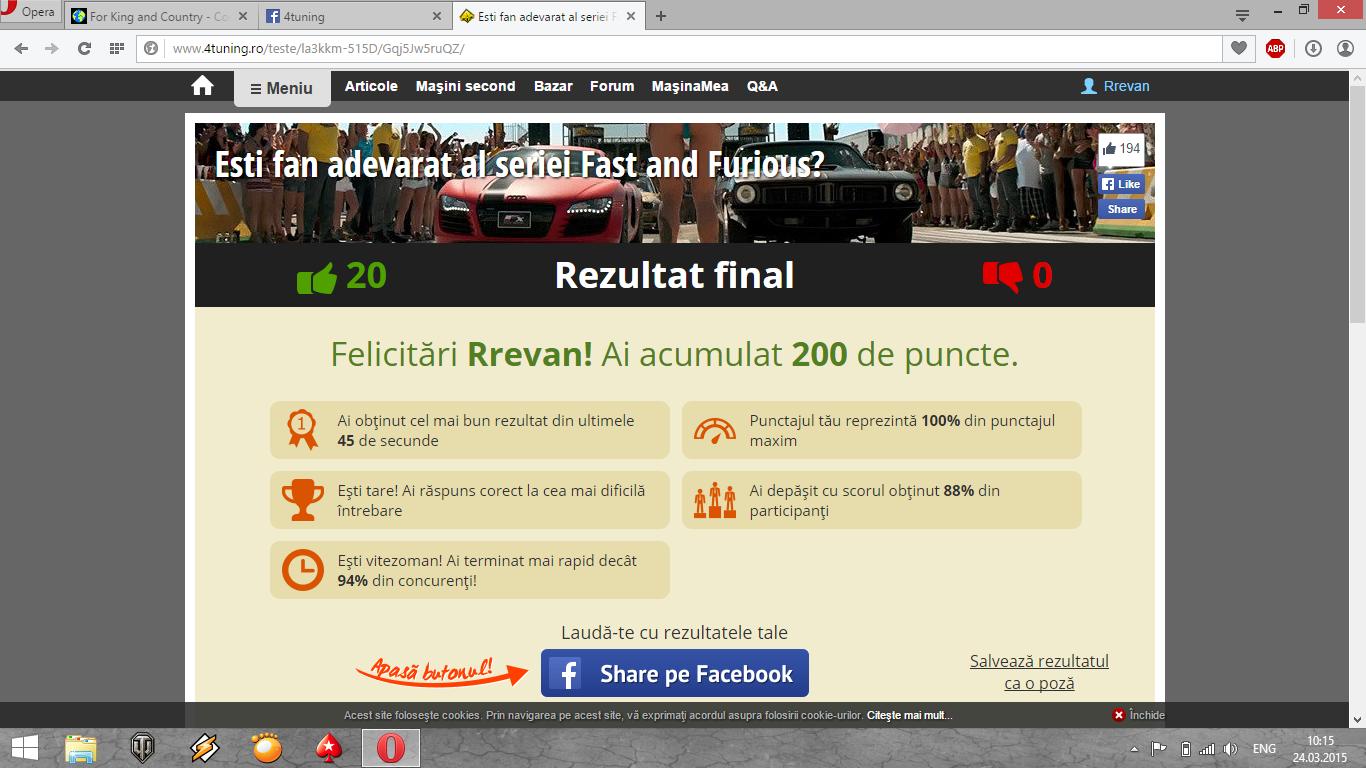Click the Citește mai mult cookie link
Image resolution: width=1366 pixels, height=768 pixels.
click(x=909, y=715)
